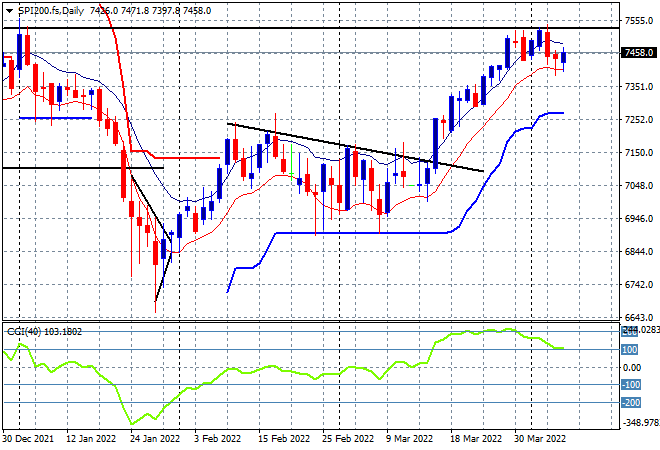660x450 pixels.
Task: Click the SPI200.fs,Daily chart title
Action: click(51, 11)
